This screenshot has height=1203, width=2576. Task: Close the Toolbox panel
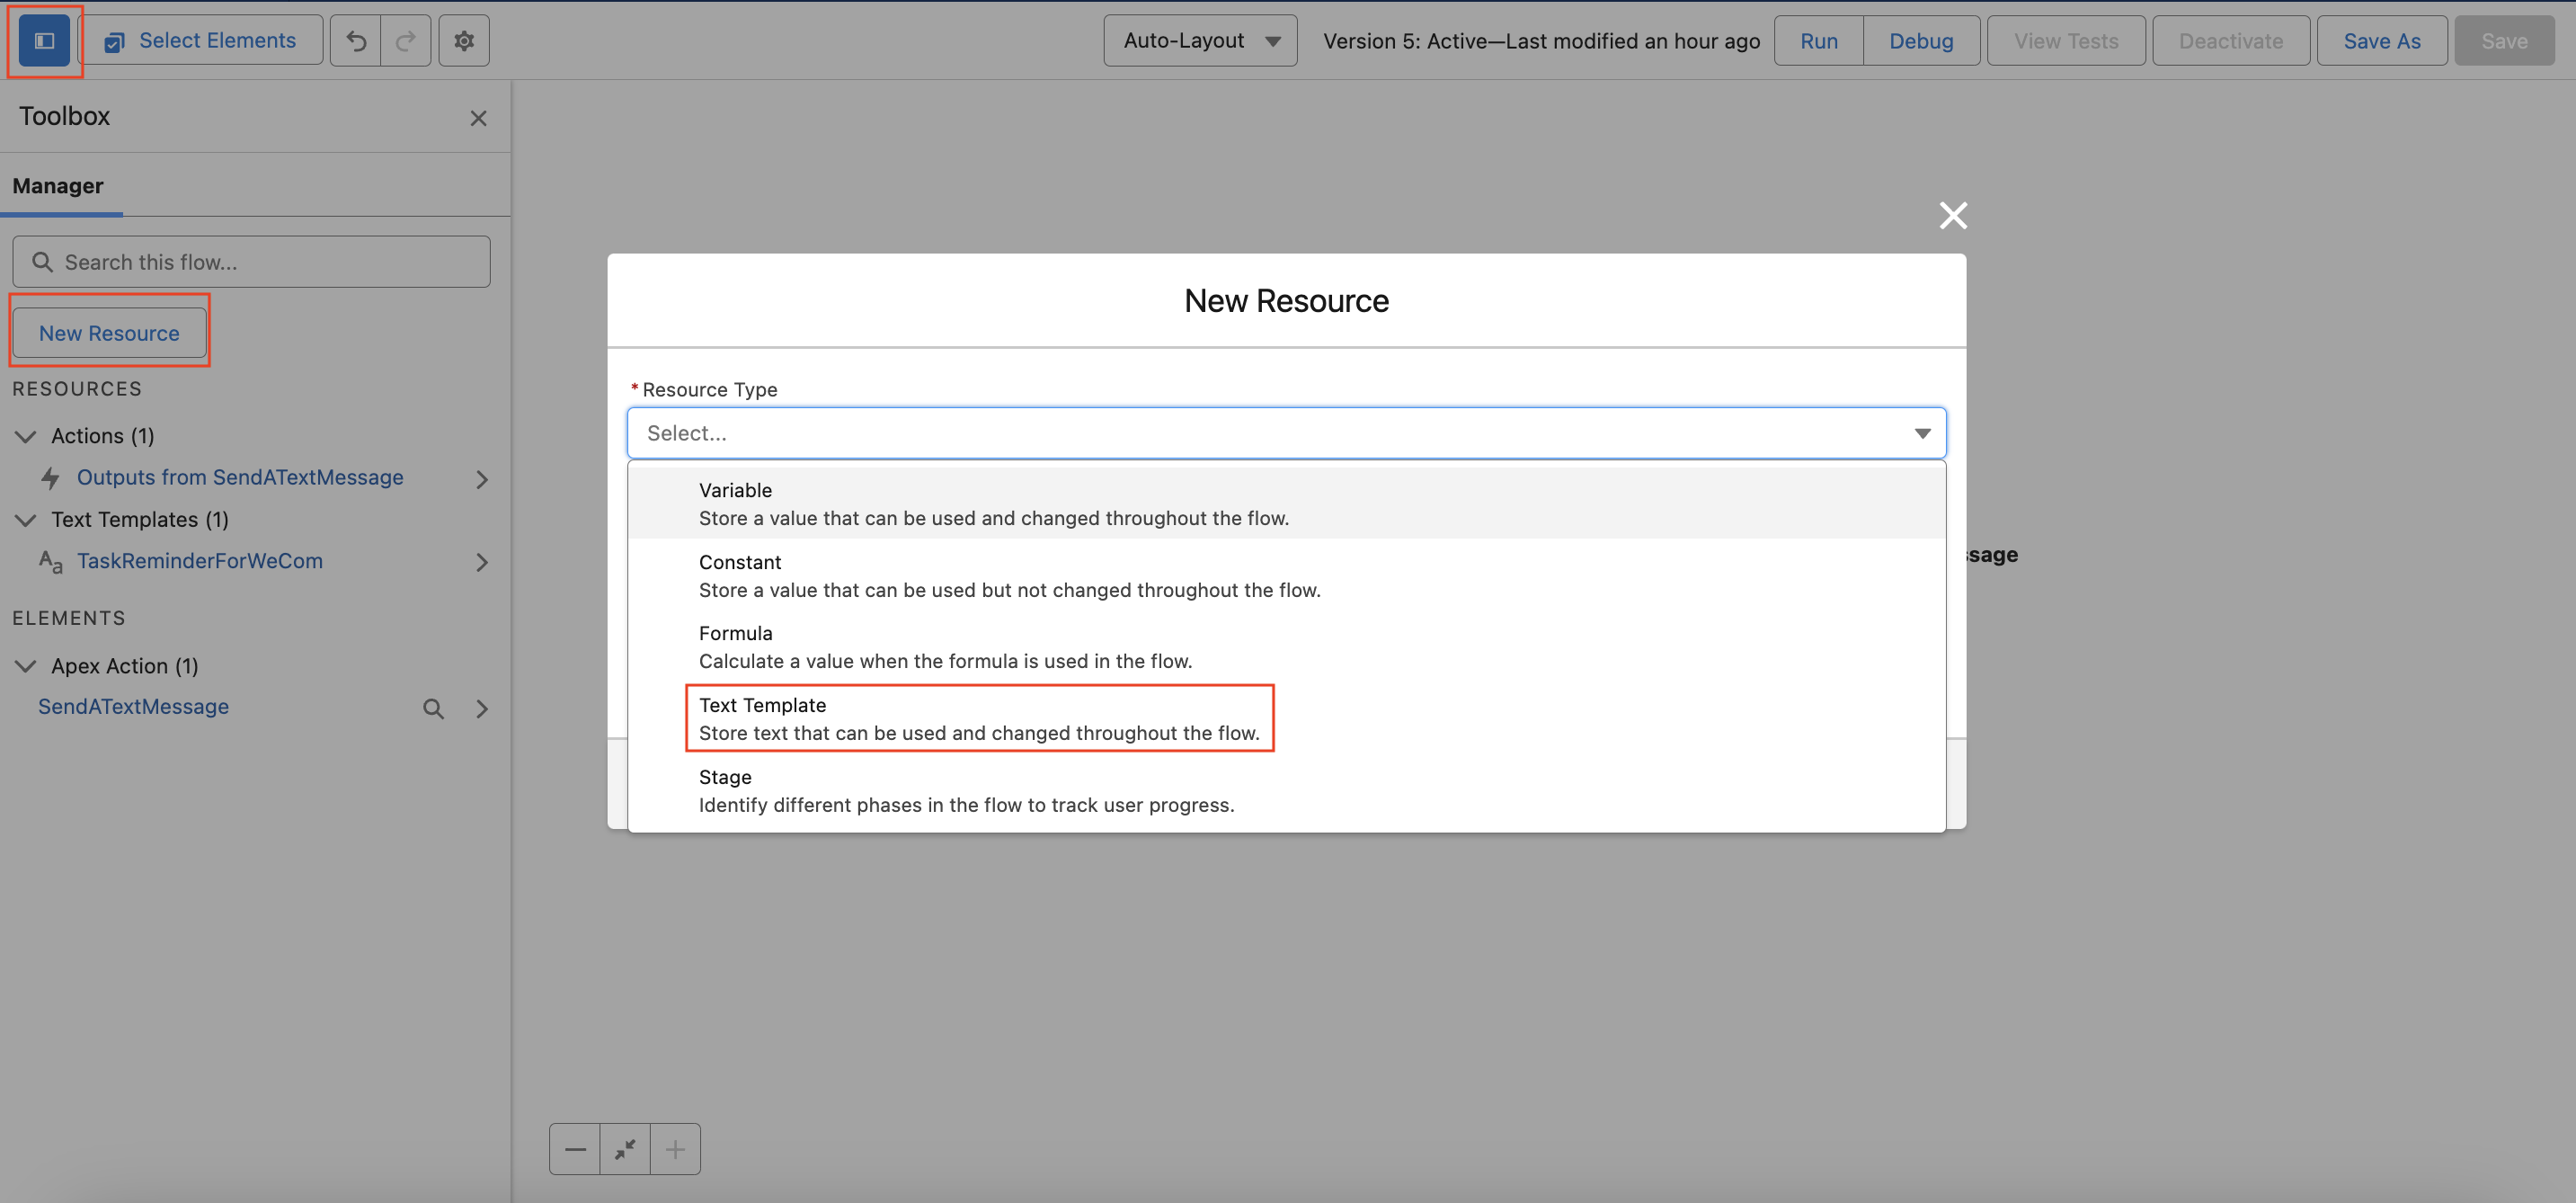point(478,118)
